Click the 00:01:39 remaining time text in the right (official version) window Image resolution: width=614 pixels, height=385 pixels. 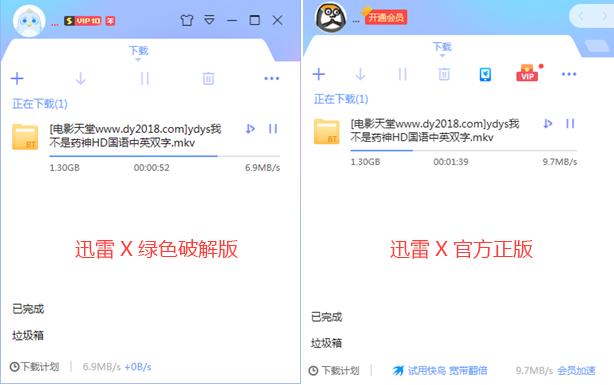tap(451, 162)
